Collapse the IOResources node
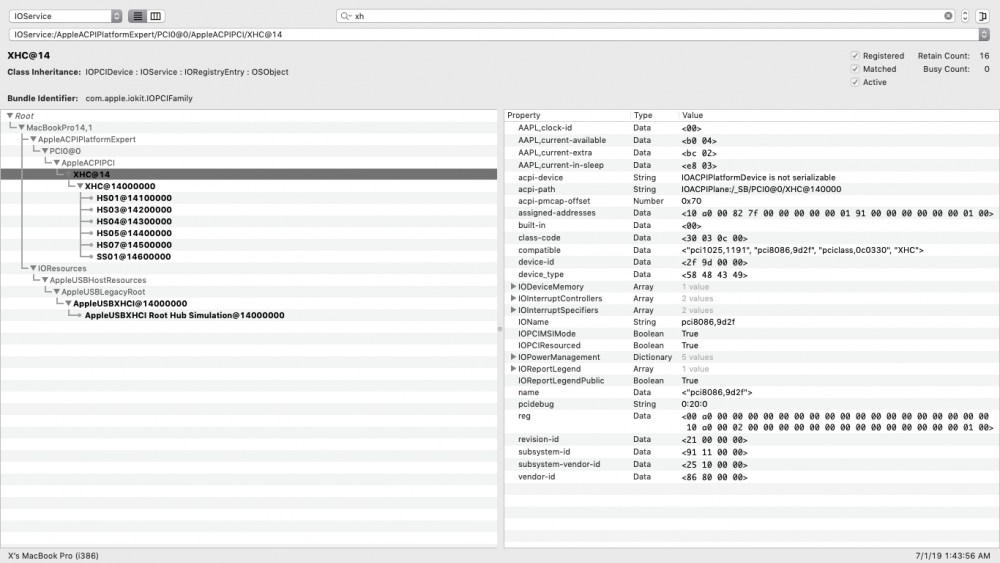Screen dimensions: 1000x563 click(x=33, y=268)
